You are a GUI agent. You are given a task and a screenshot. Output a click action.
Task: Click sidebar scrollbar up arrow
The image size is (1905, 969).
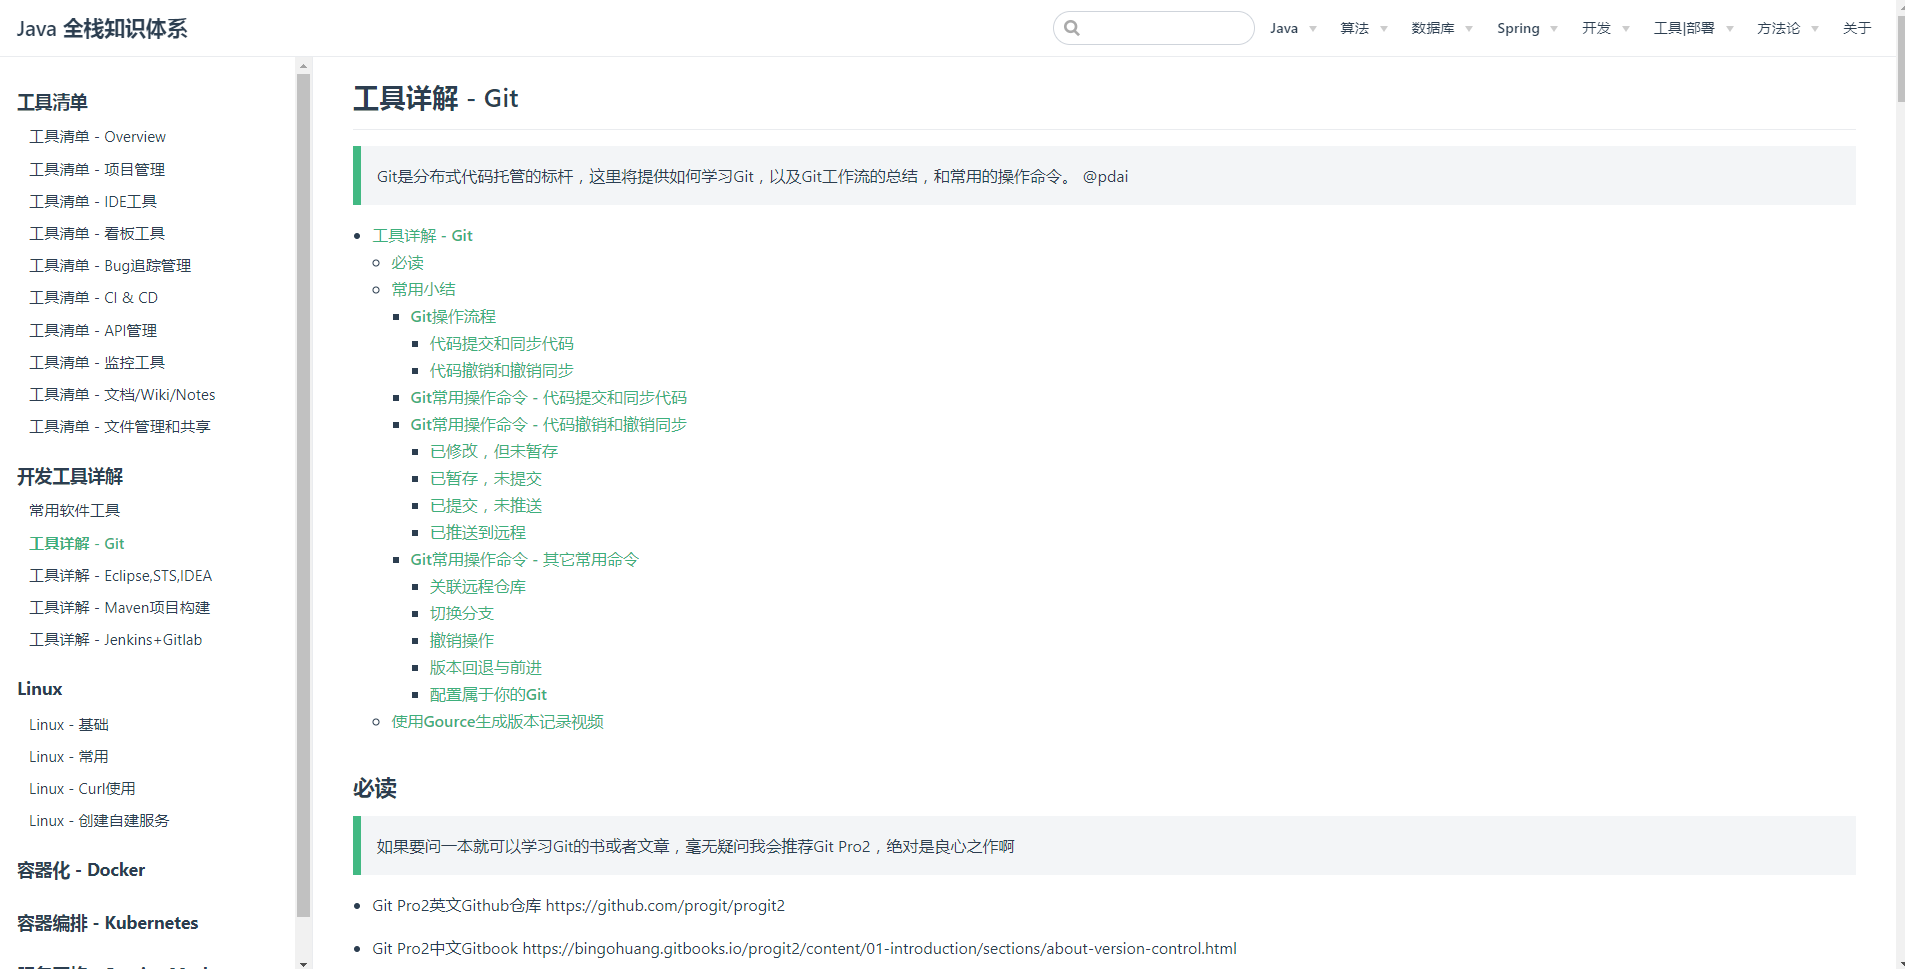[x=303, y=66]
